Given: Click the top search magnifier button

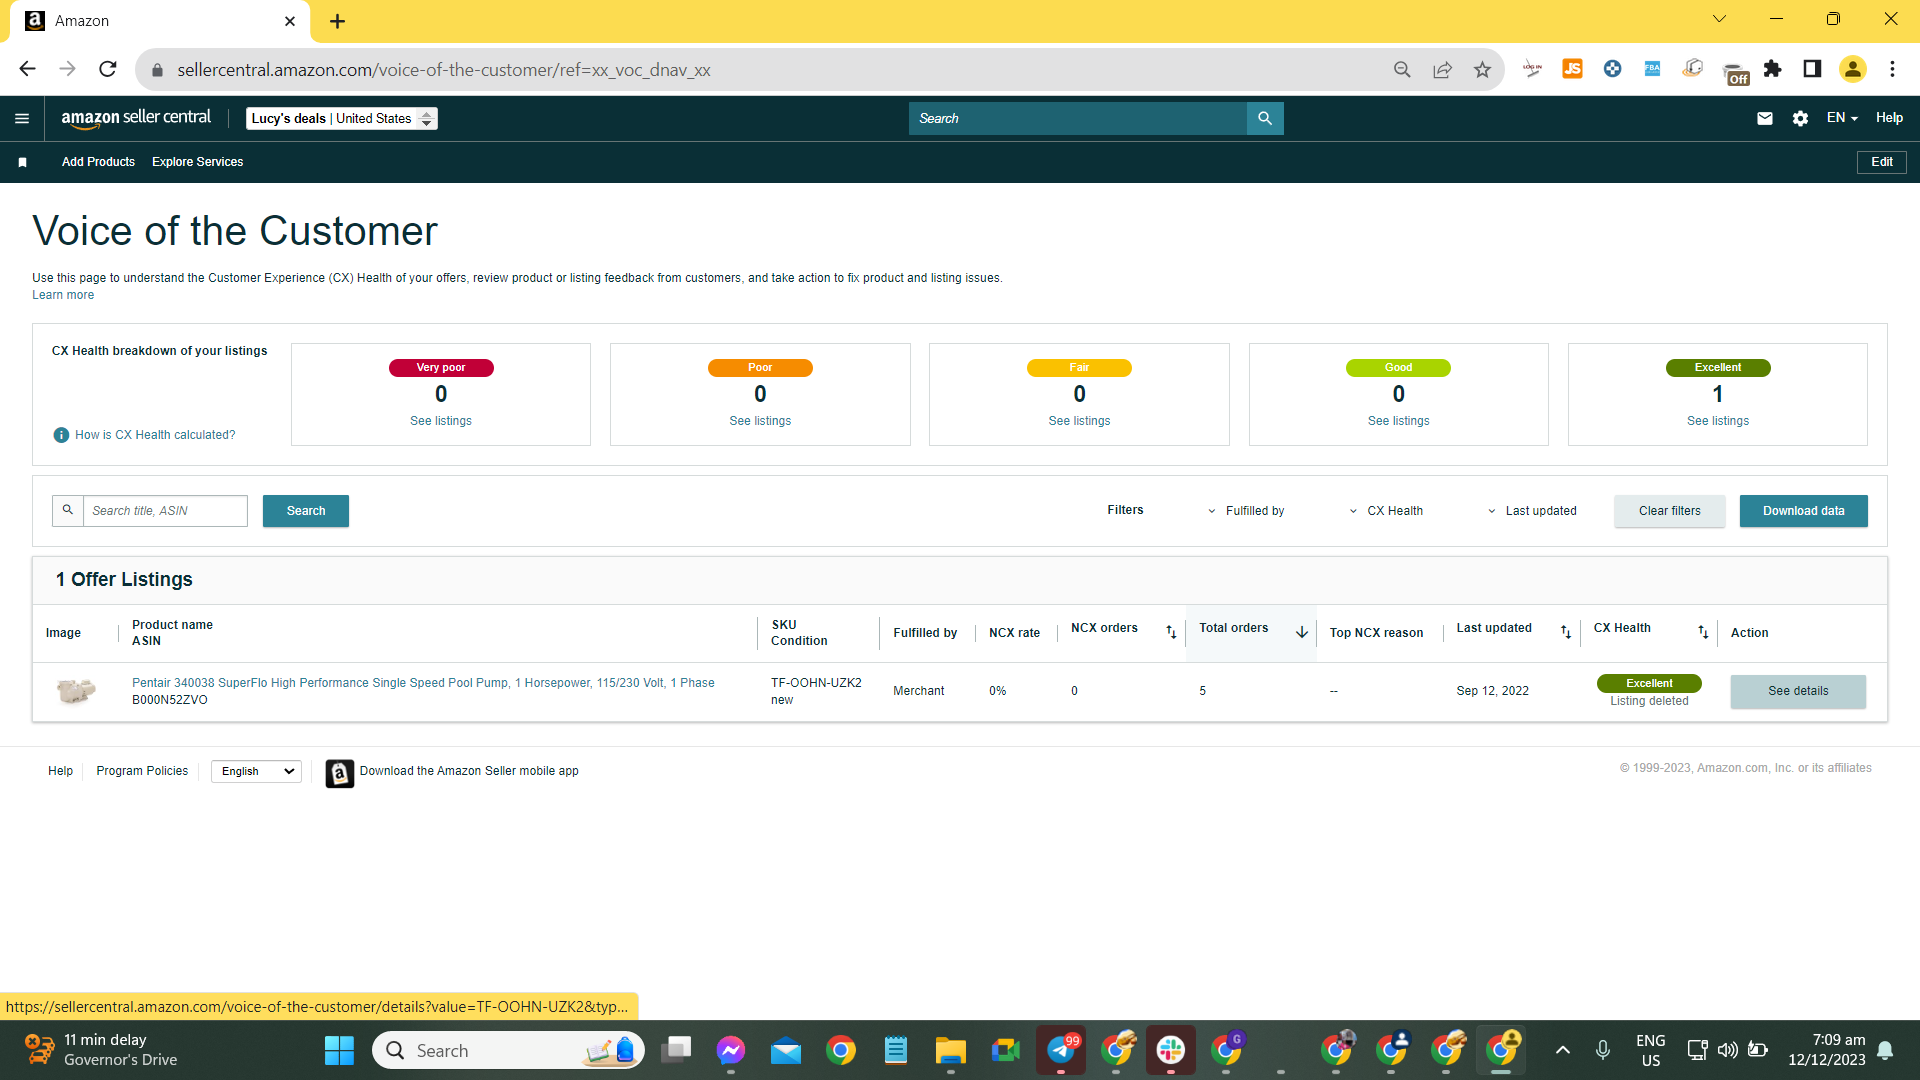Looking at the screenshot, I should [x=1265, y=118].
